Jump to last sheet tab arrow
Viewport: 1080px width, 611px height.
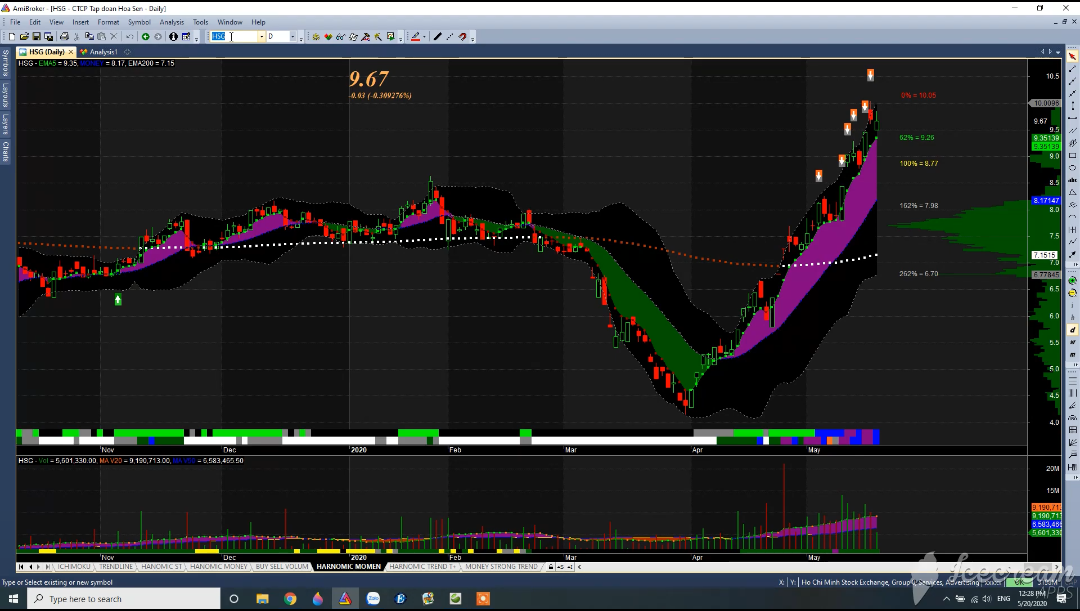(x=46, y=566)
